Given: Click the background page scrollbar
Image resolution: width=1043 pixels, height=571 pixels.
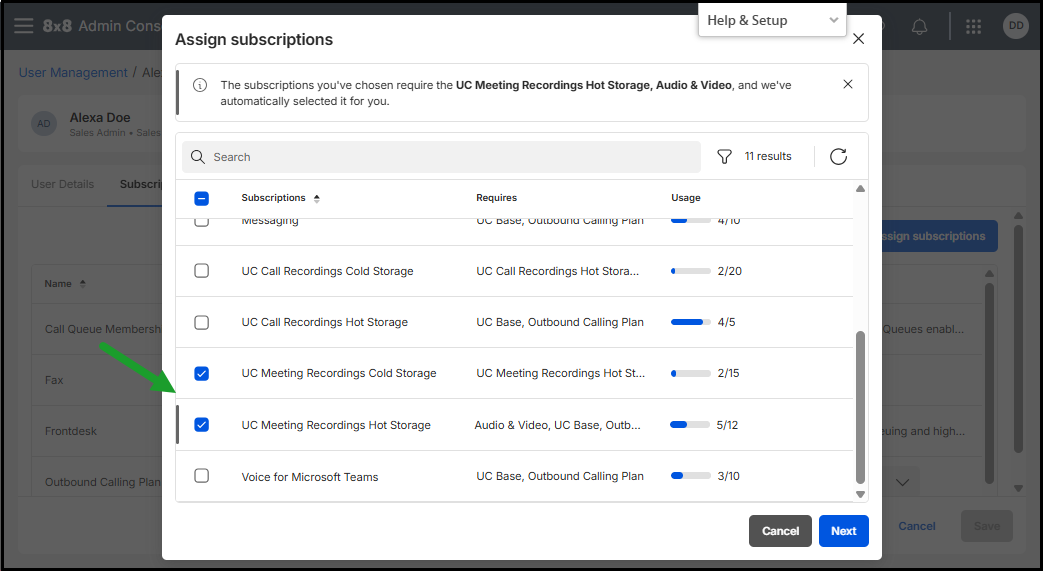Looking at the screenshot, I should pyautogui.click(x=1018, y=339).
